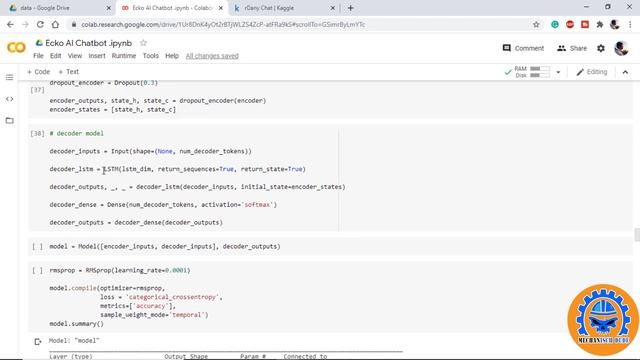Open the Files folder sidebar icon

tap(9, 120)
